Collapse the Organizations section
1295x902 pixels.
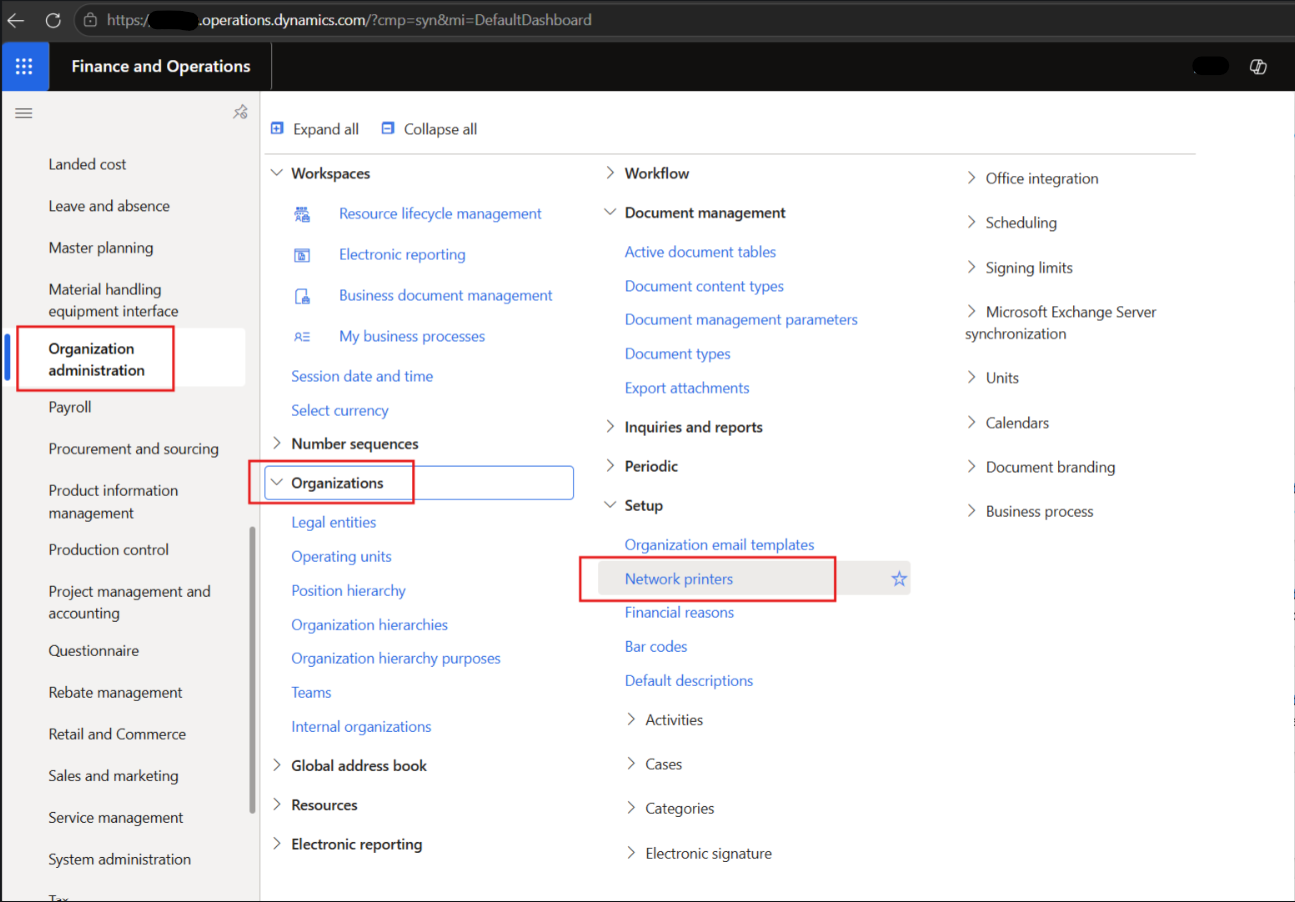point(276,483)
